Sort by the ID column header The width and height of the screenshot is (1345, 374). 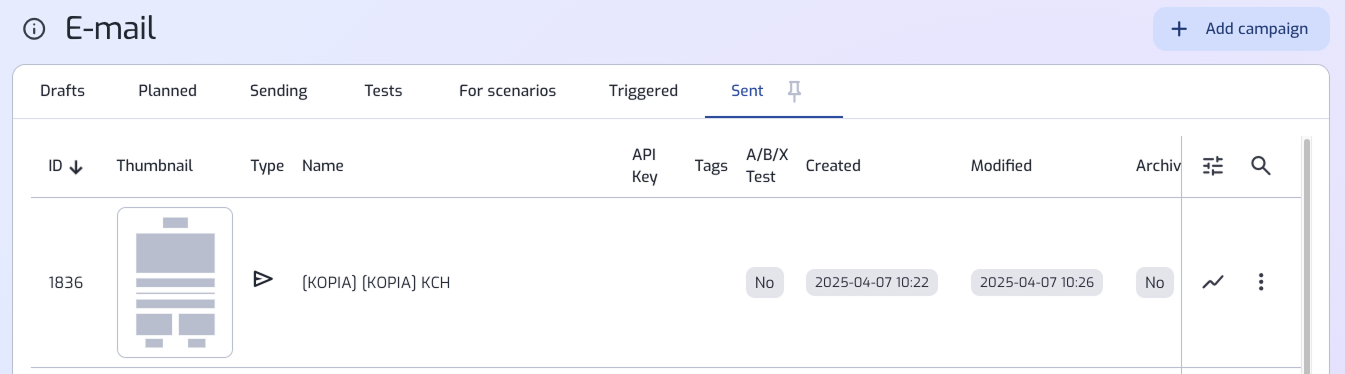click(x=65, y=166)
